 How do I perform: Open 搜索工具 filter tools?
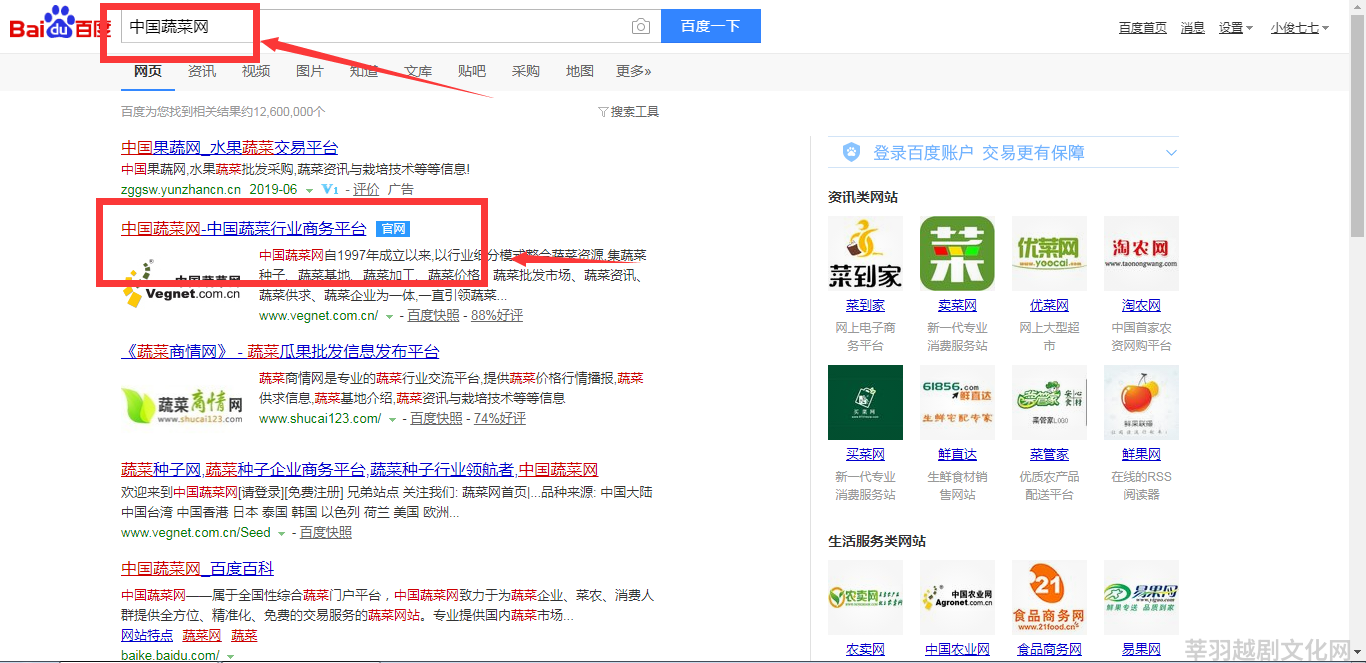[628, 112]
